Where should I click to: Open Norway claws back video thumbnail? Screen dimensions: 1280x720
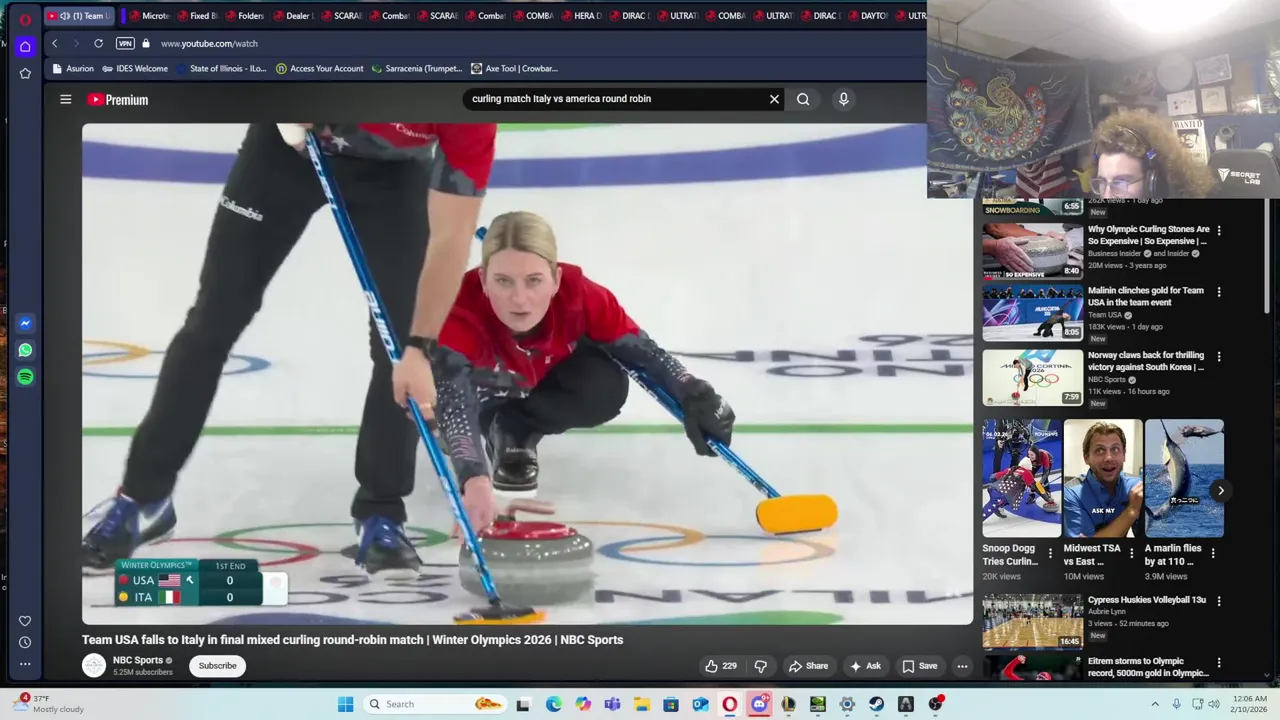[x=1032, y=377]
